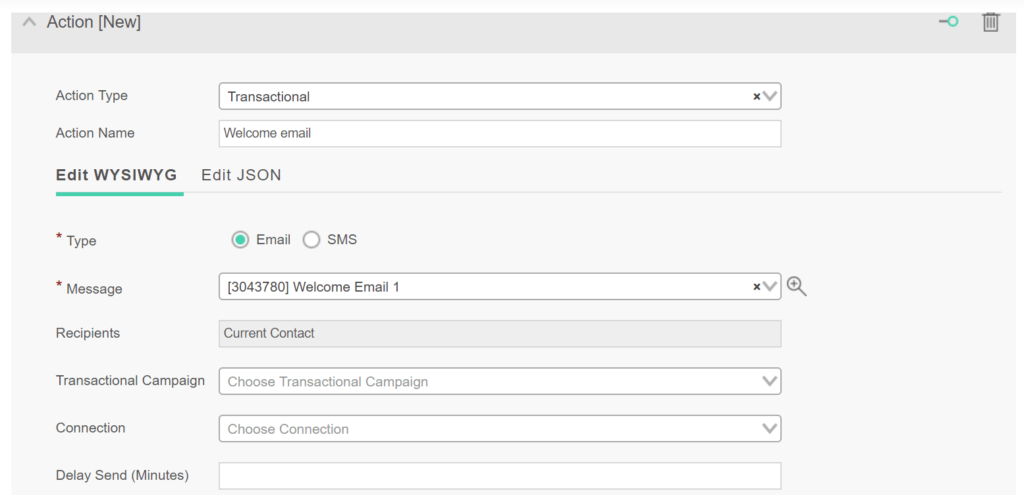
Task: Delete the action using the trash icon
Action: (991, 23)
